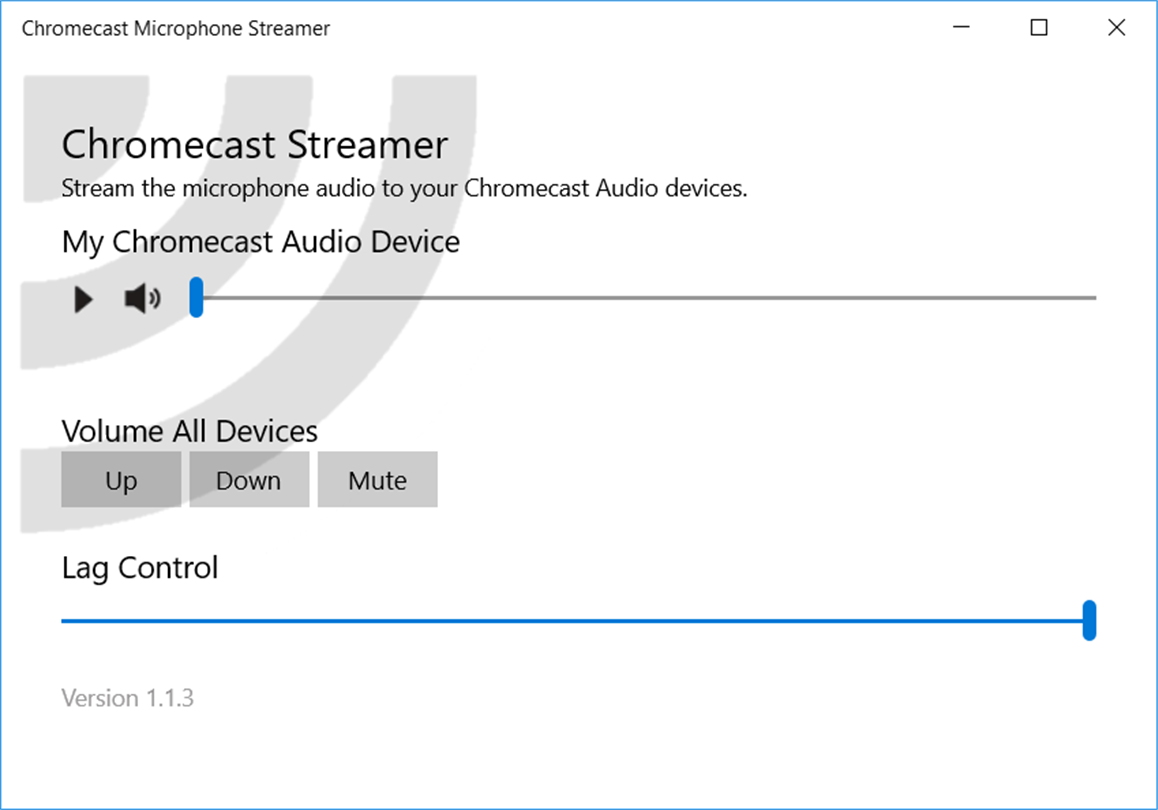Image resolution: width=1158 pixels, height=810 pixels.
Task: Mute all devices with the Mute button
Action: coord(377,480)
